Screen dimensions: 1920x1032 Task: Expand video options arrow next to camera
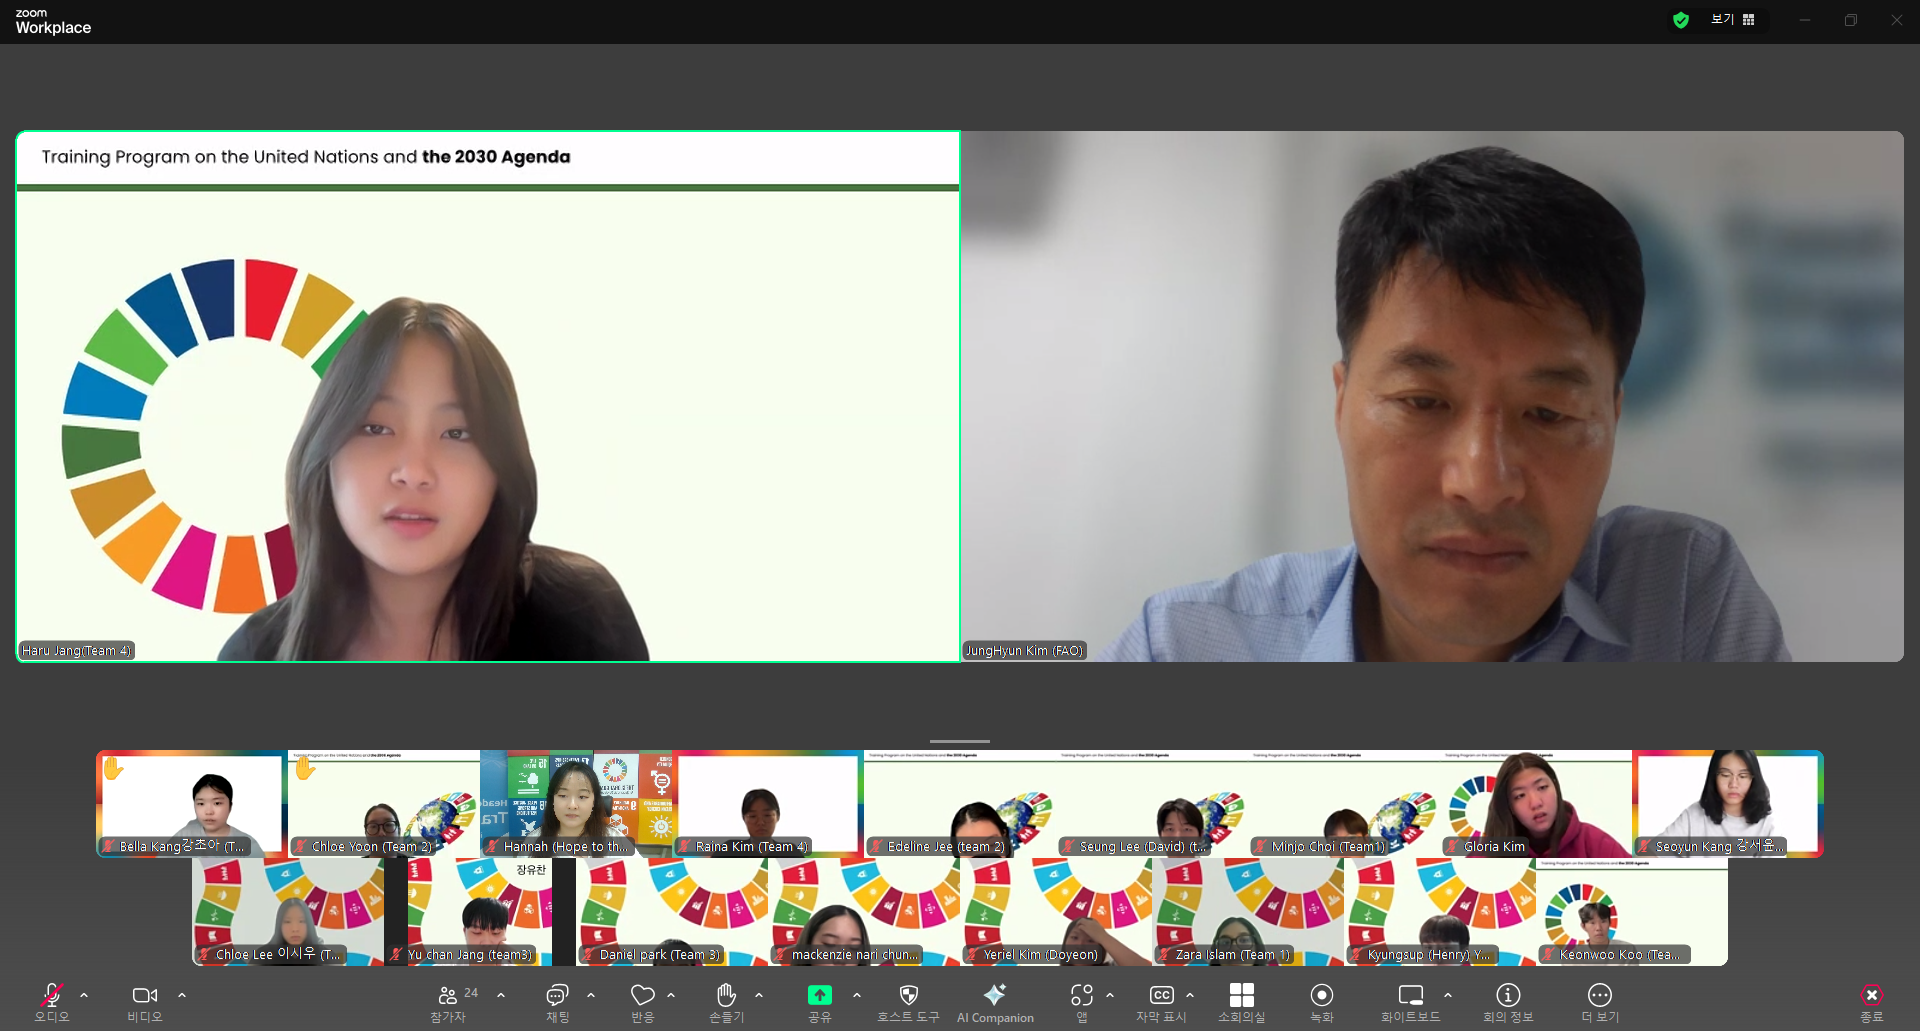(x=182, y=996)
